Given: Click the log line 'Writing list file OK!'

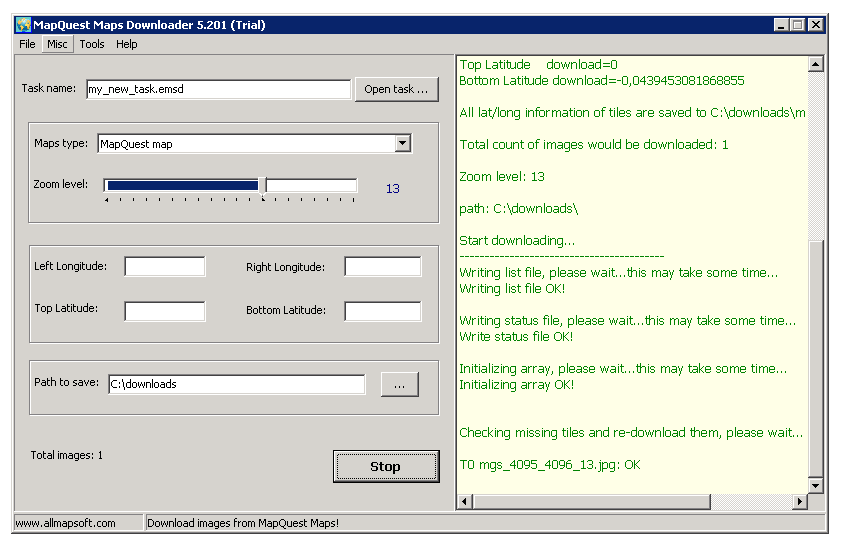Looking at the screenshot, I should [512, 289].
